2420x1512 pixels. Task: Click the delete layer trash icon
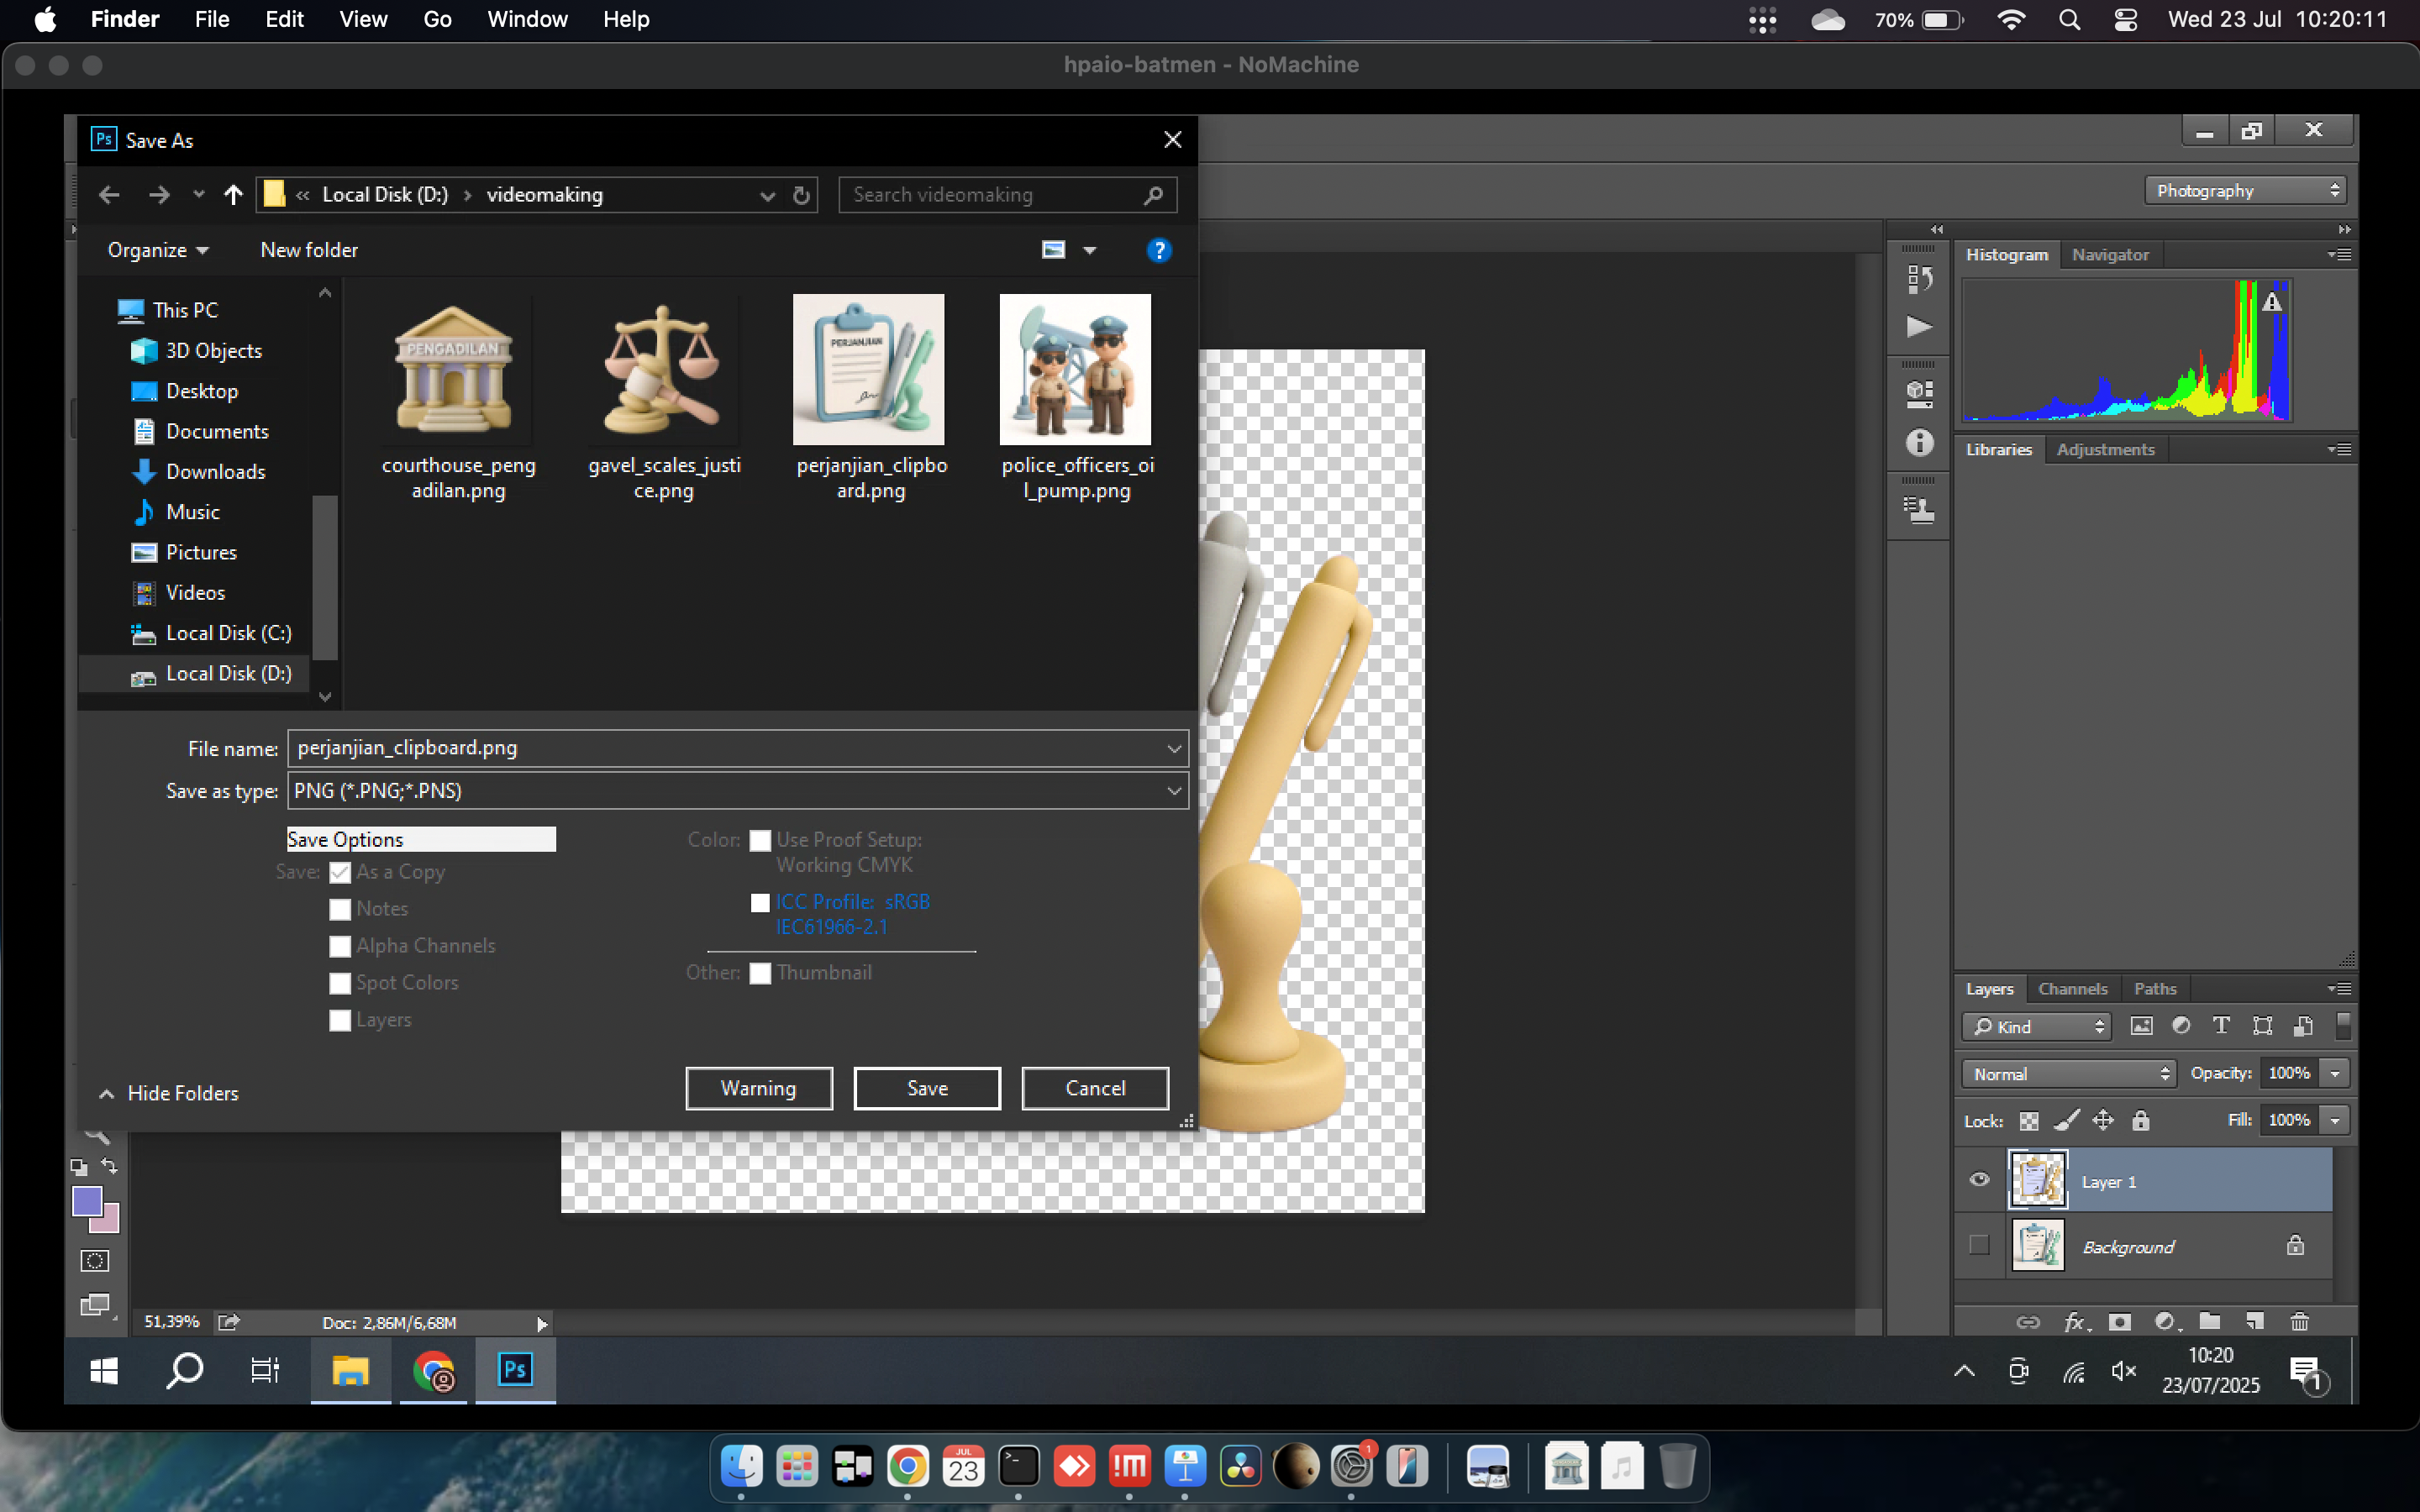(2299, 1322)
